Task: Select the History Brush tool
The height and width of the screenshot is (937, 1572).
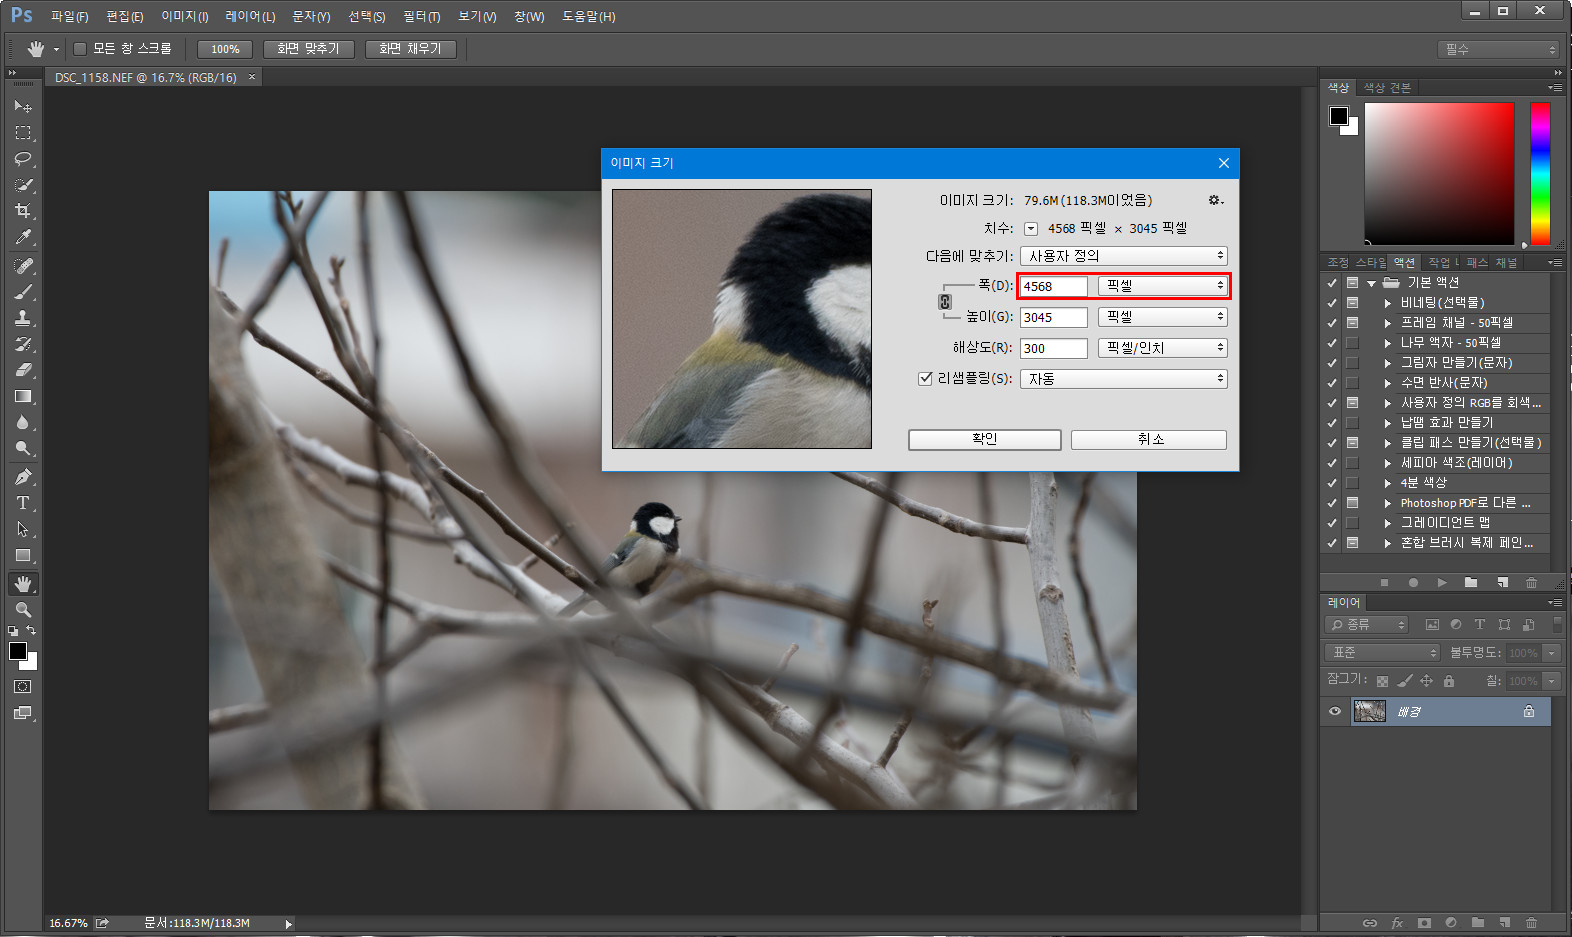Action: click(23, 344)
